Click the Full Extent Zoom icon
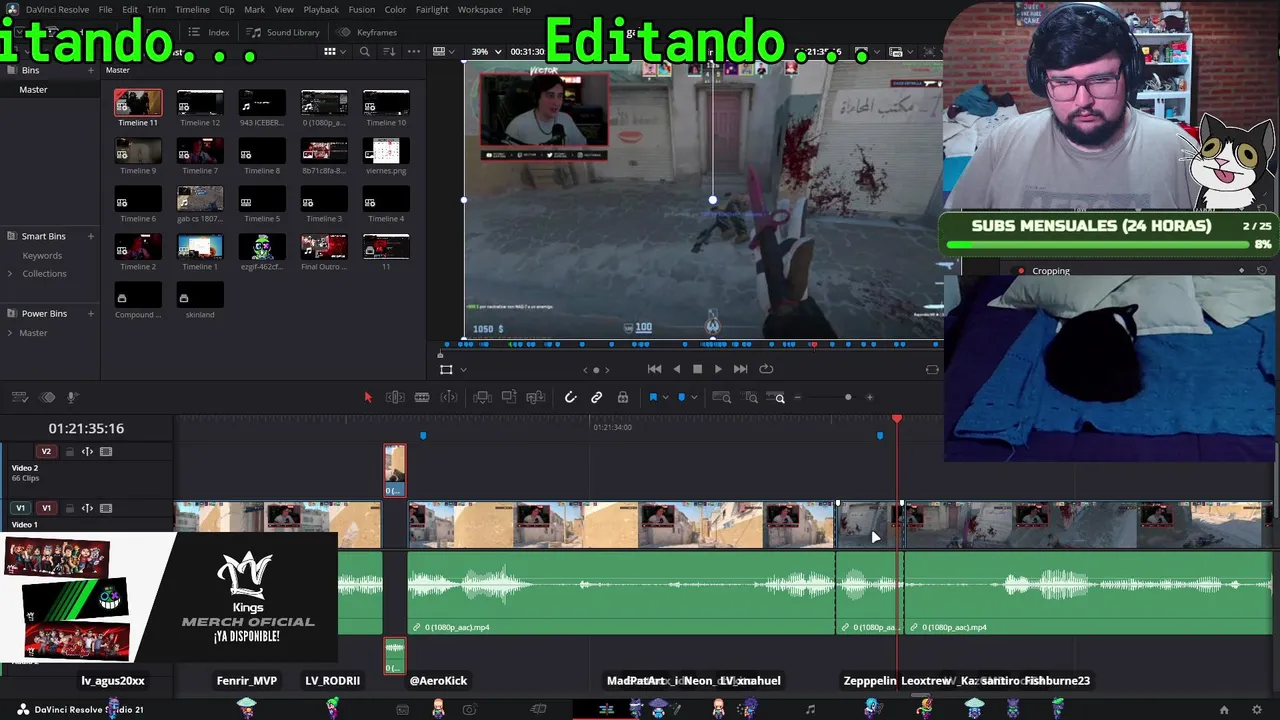Viewport: 1280px width, 720px height. (721, 398)
